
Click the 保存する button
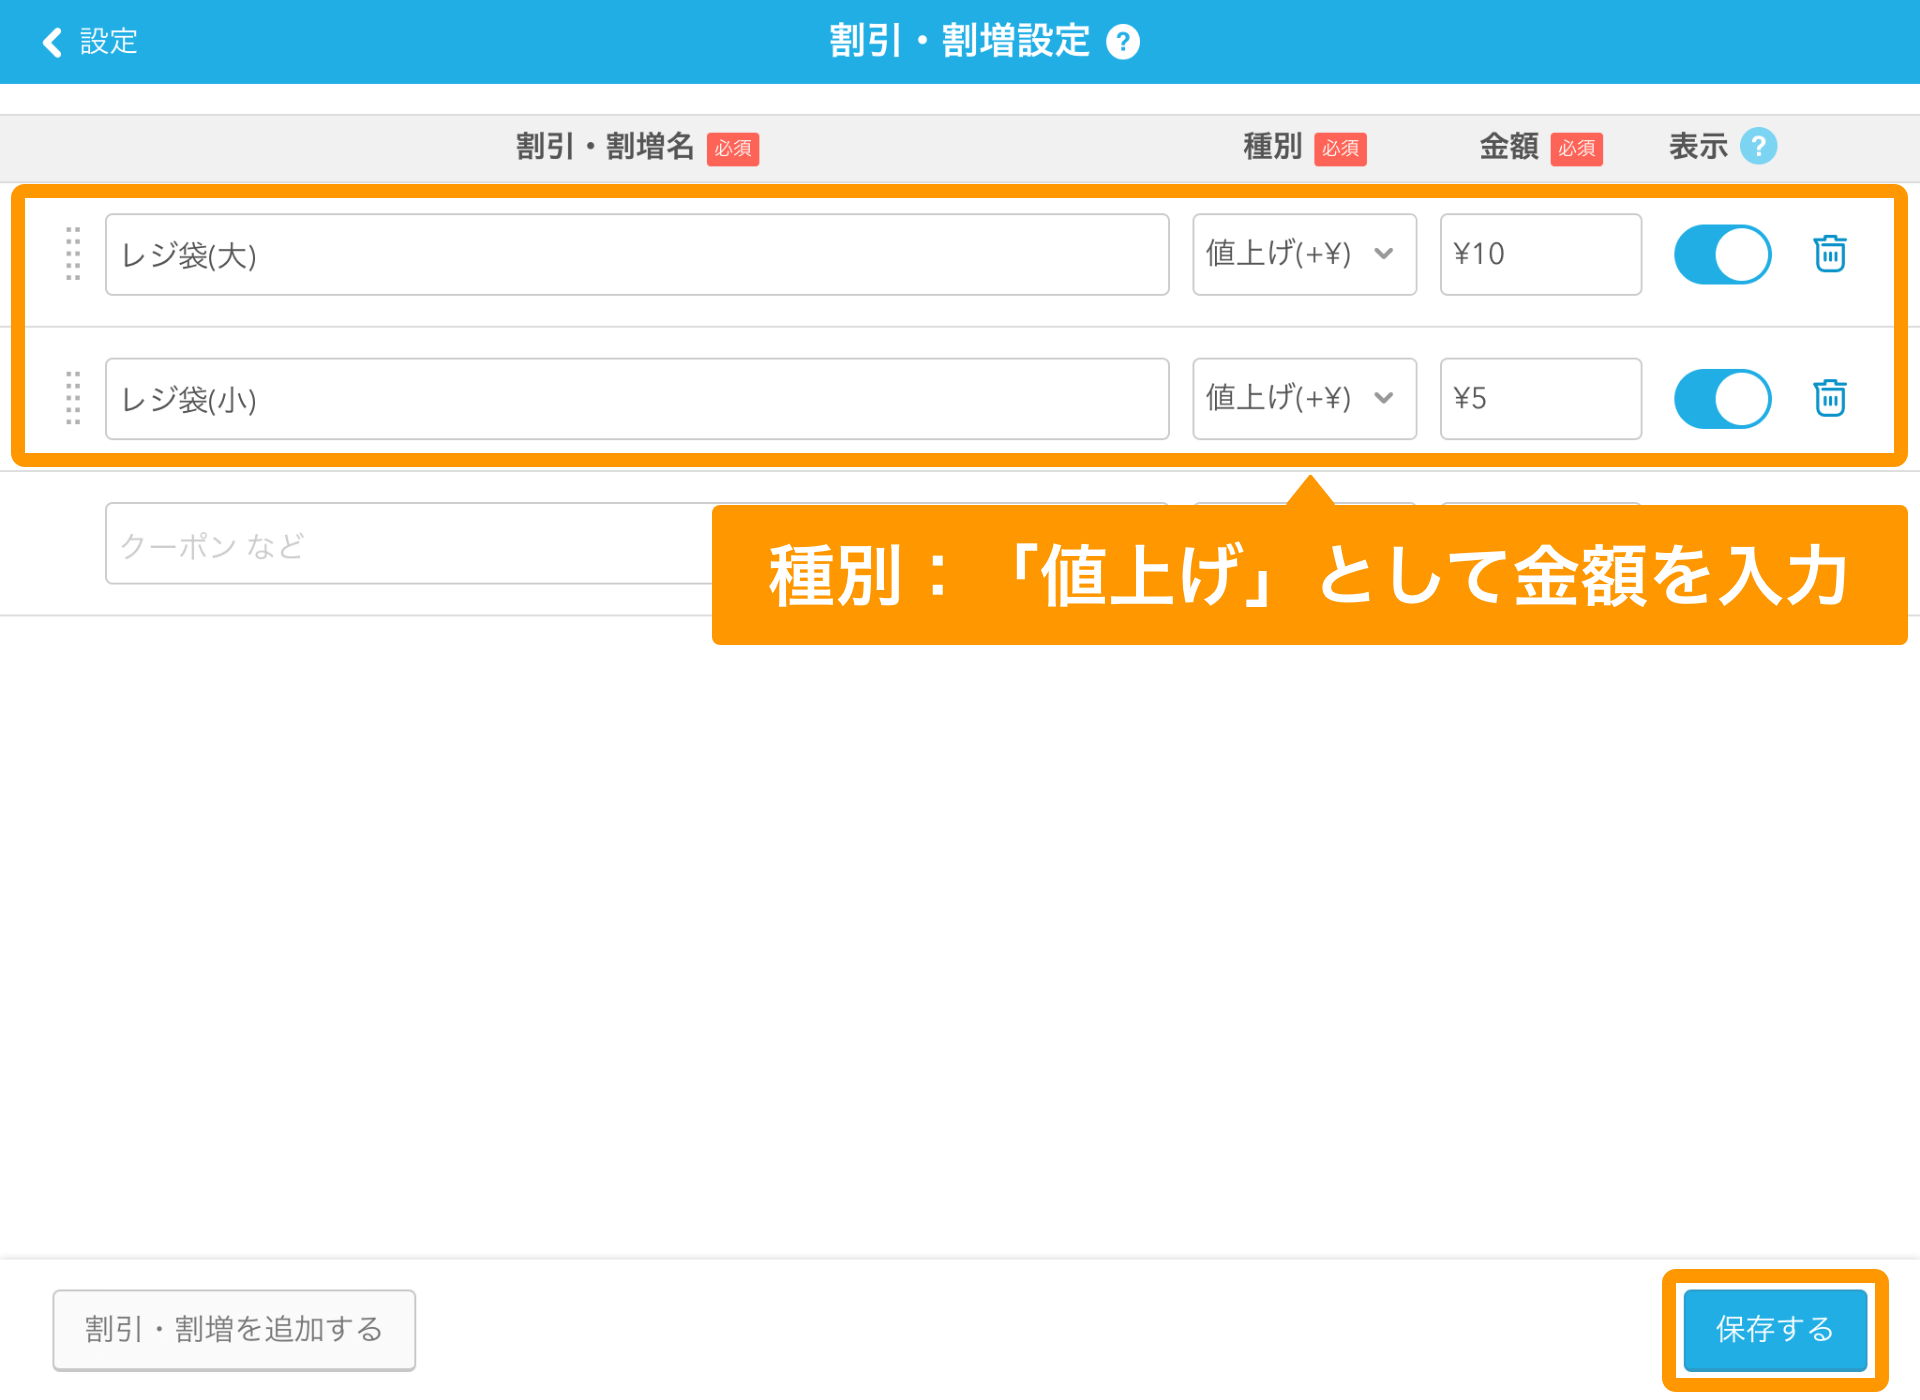pyautogui.click(x=1775, y=1329)
